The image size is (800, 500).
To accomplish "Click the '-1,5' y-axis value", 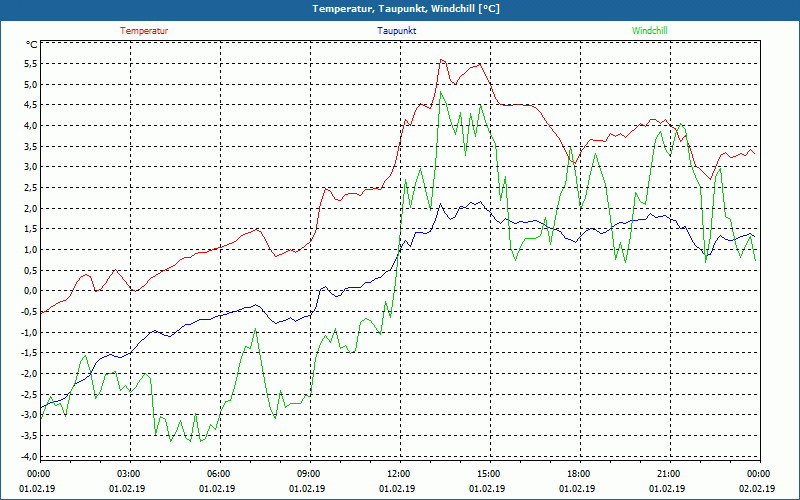I will 30,353.
